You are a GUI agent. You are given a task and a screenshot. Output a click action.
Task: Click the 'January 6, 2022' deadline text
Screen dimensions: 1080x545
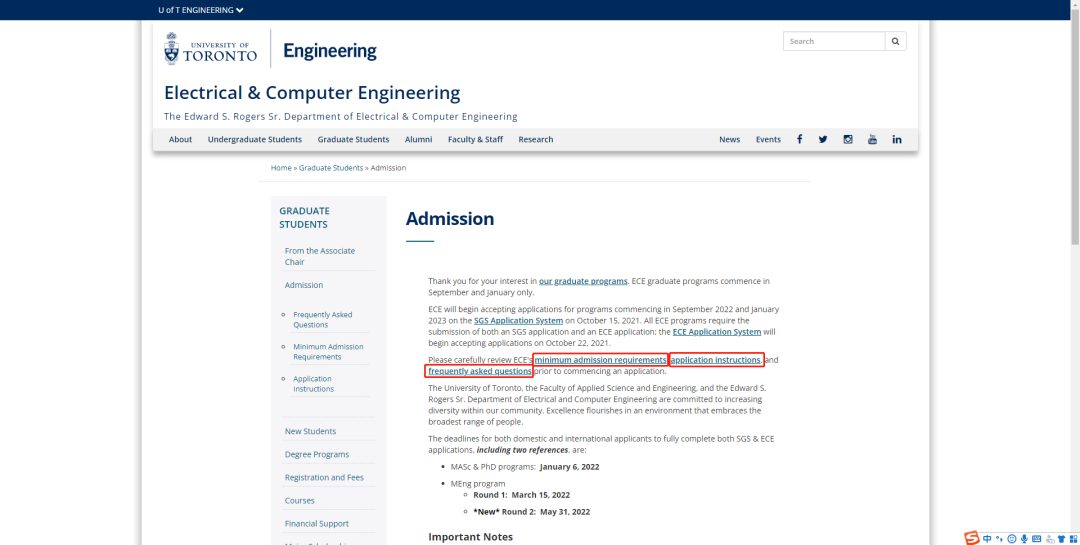coord(570,466)
